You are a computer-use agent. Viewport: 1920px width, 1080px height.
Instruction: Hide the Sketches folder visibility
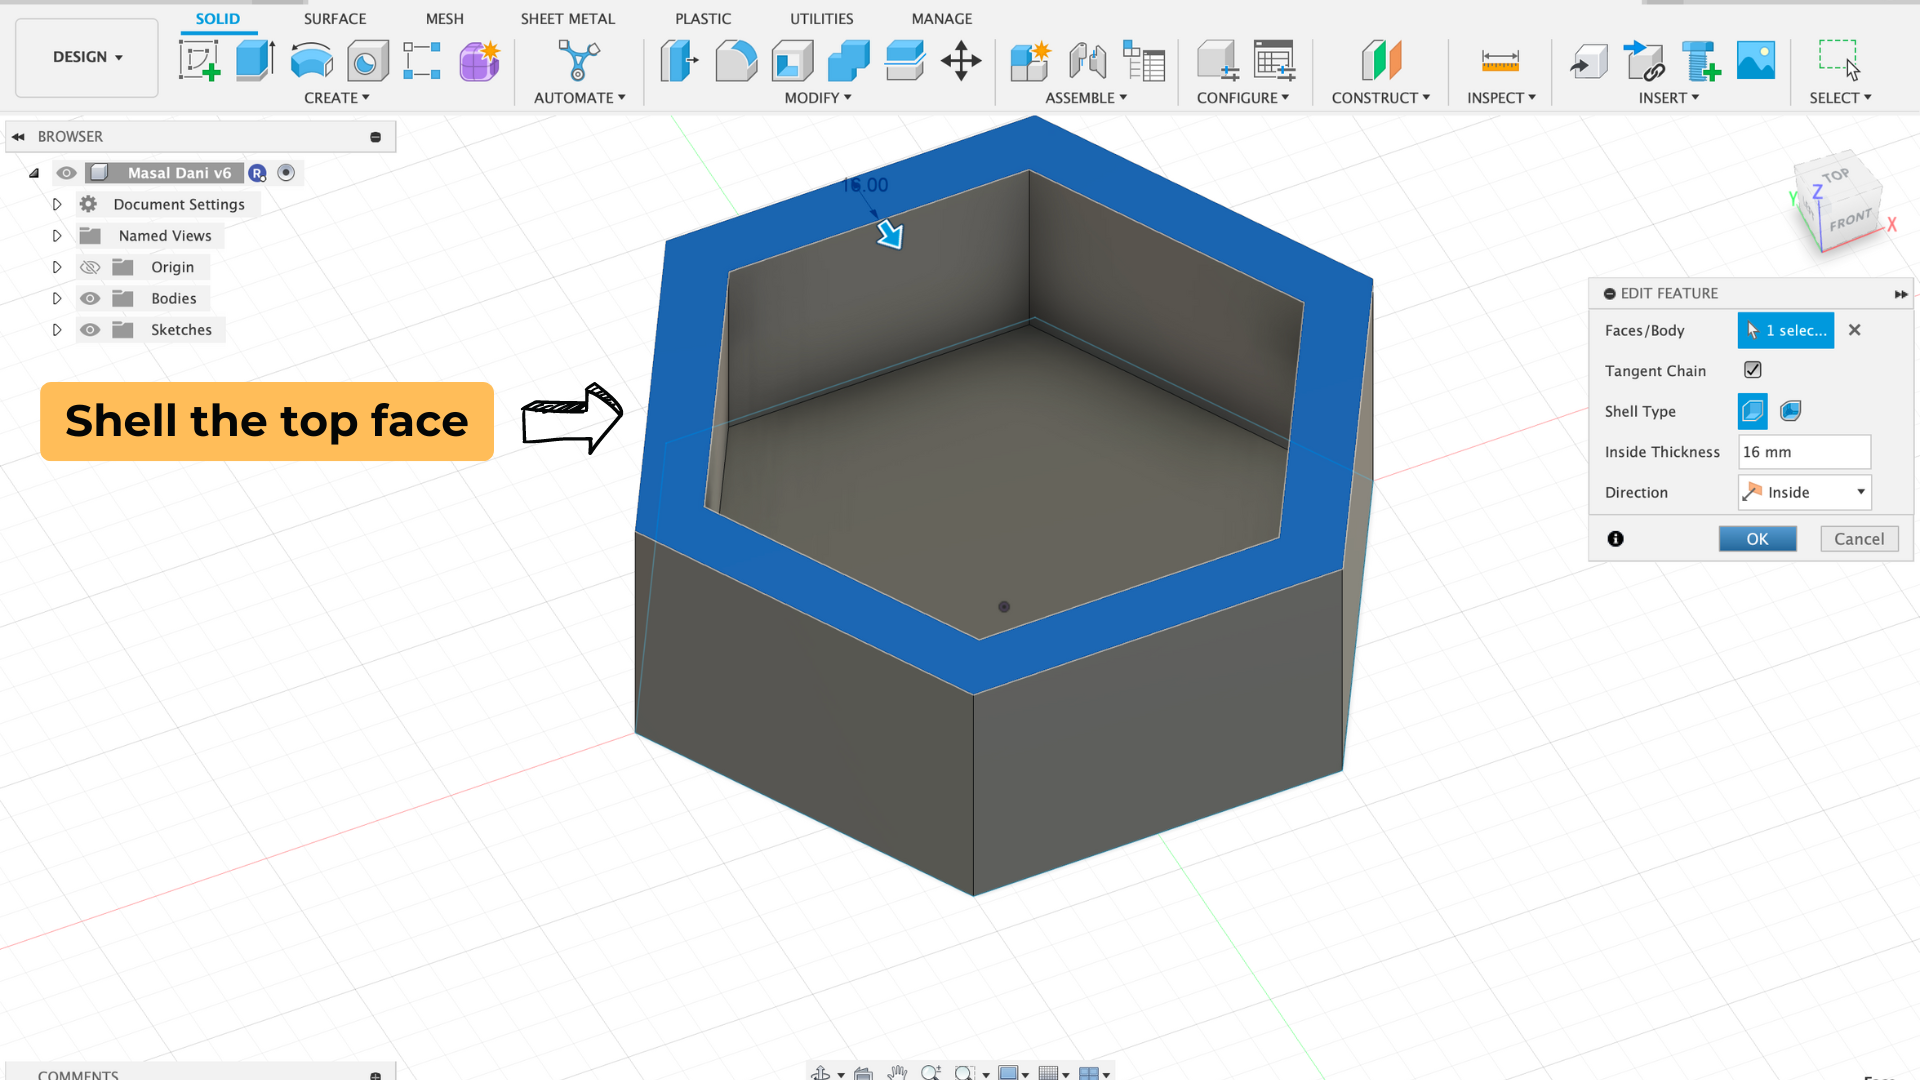pyautogui.click(x=90, y=330)
